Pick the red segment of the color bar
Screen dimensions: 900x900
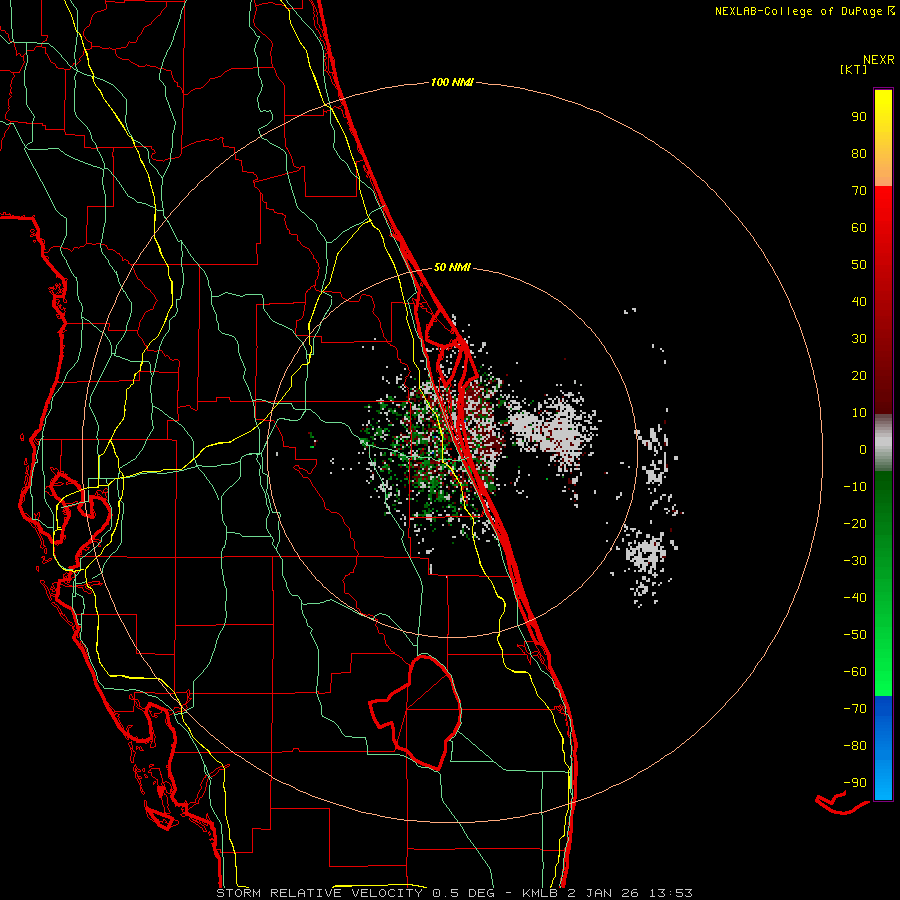click(x=883, y=298)
